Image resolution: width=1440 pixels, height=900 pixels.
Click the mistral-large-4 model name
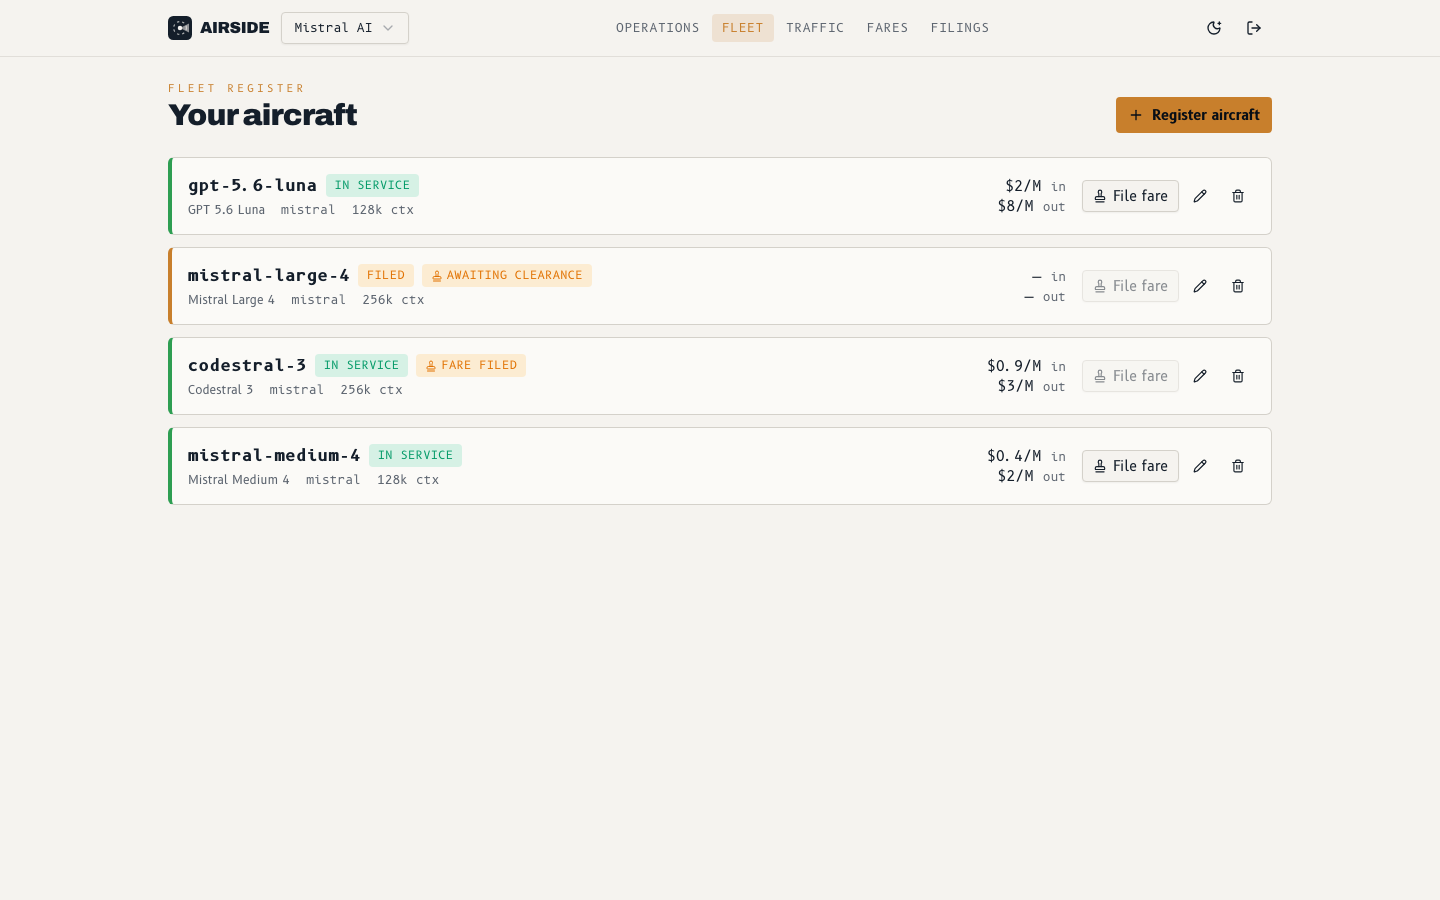tap(269, 275)
